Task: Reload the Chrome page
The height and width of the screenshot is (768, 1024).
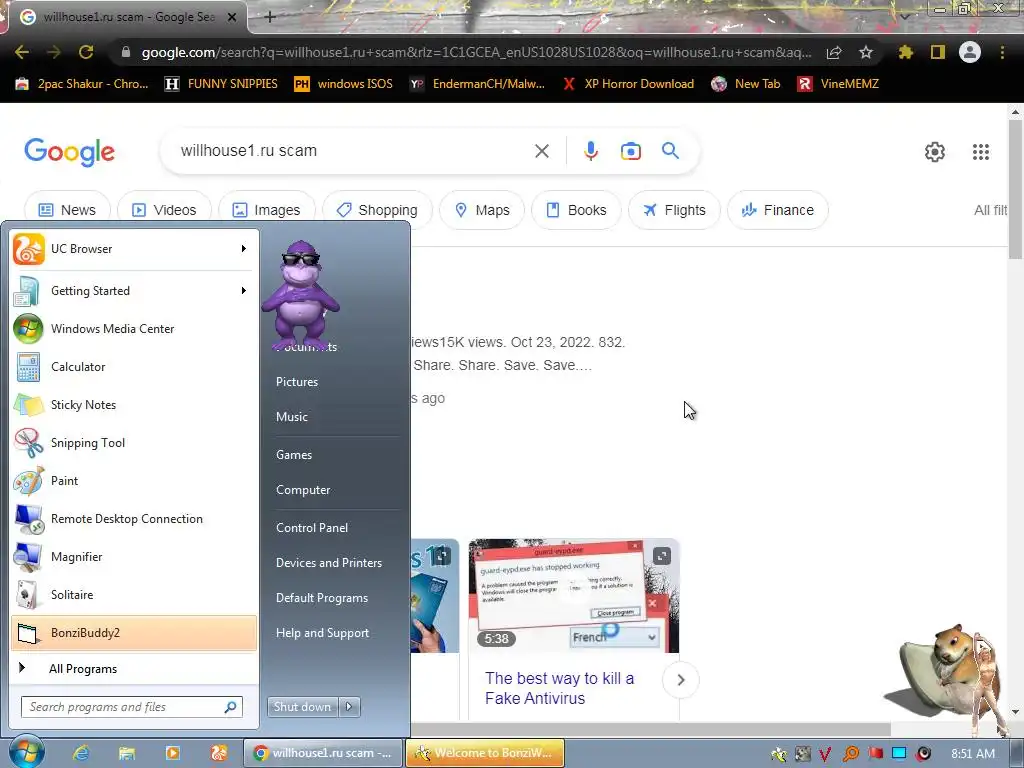Action: (x=86, y=52)
